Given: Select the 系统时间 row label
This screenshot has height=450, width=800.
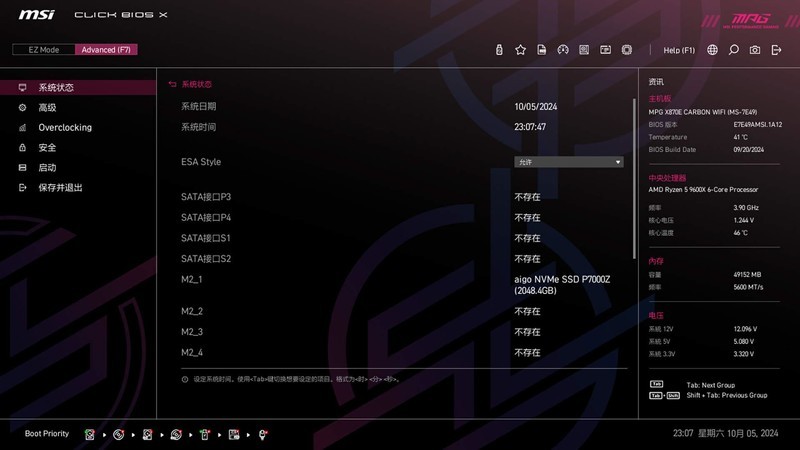Looking at the screenshot, I should [198, 127].
